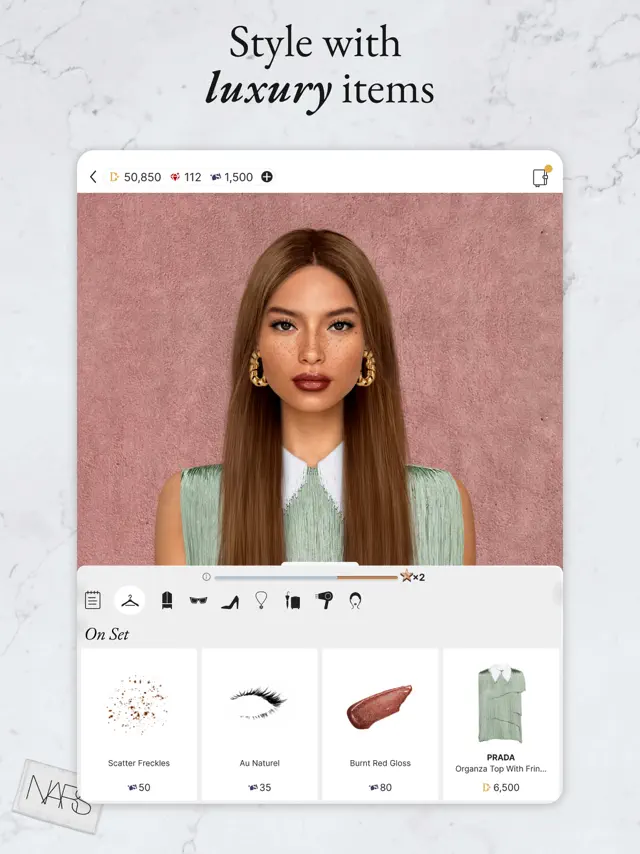Tap the Au Naturel price 35
The height and width of the screenshot is (854, 640).
pyautogui.click(x=260, y=787)
